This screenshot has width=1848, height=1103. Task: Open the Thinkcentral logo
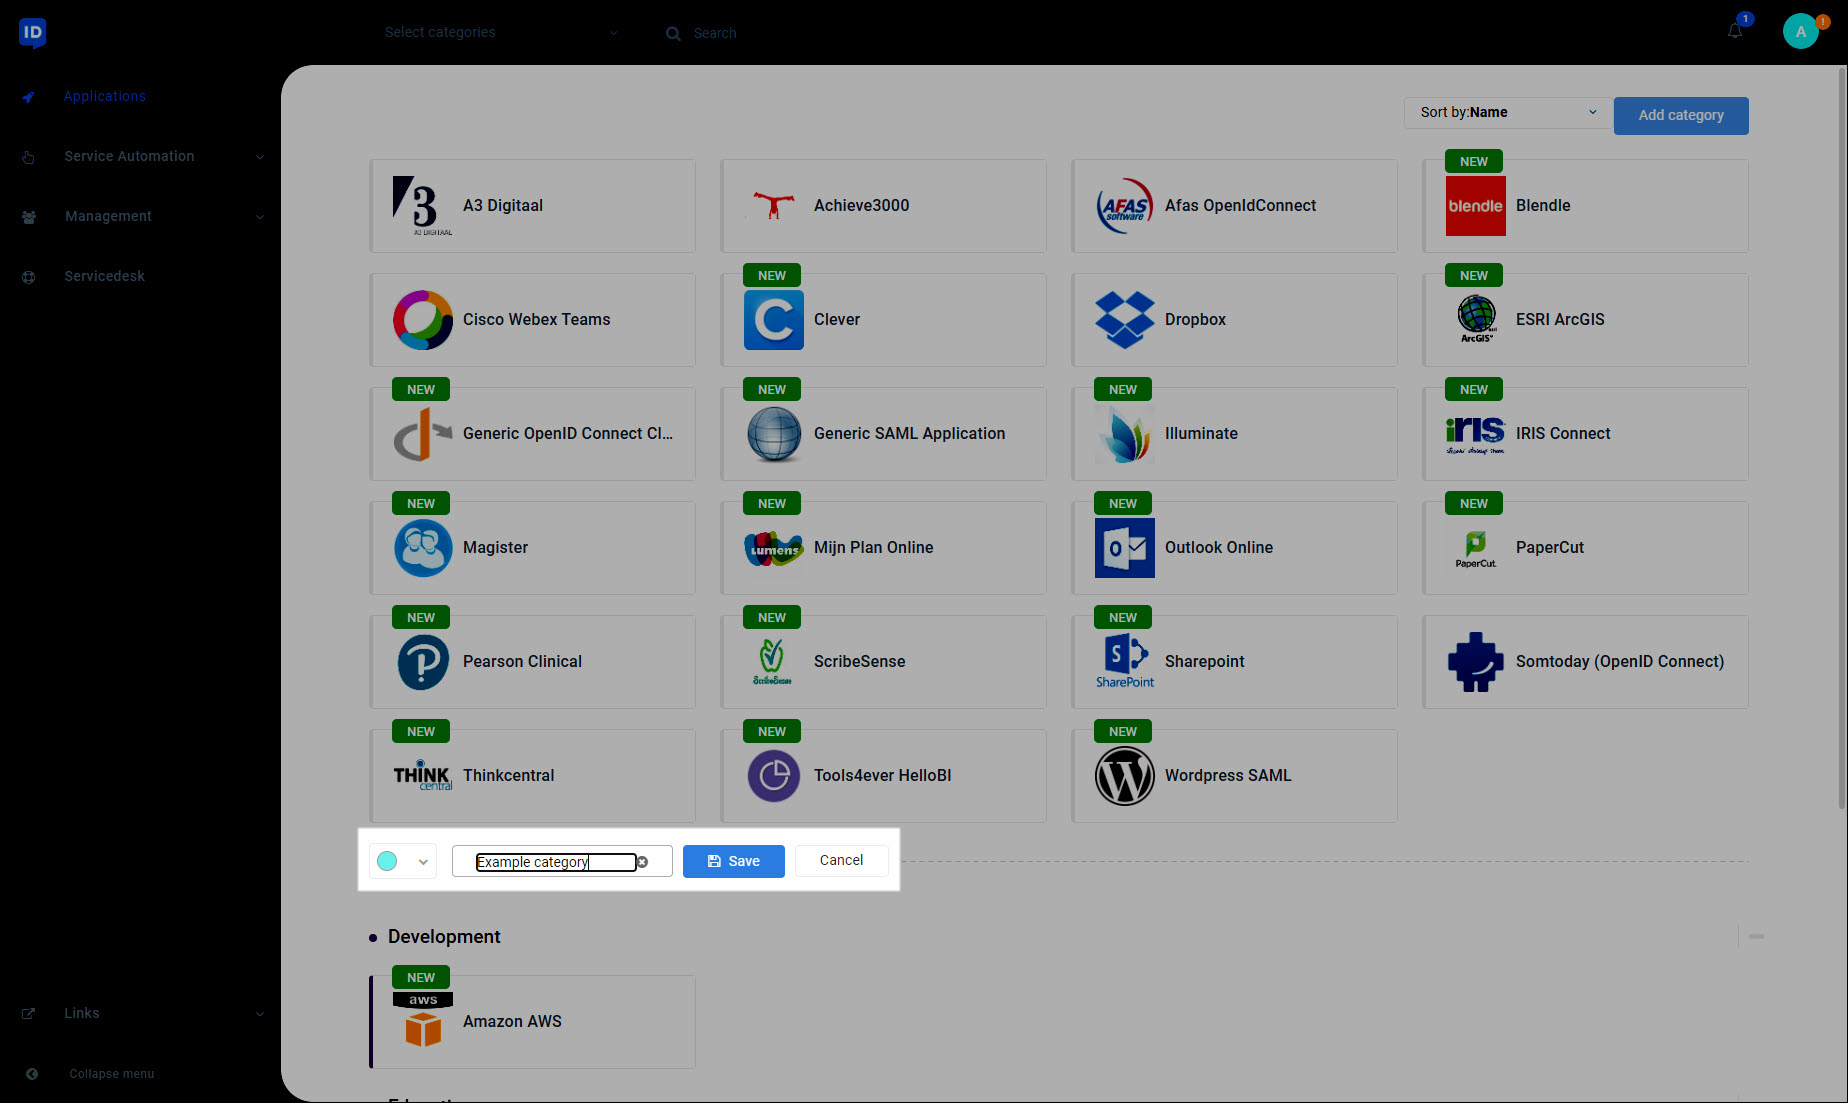[423, 776]
